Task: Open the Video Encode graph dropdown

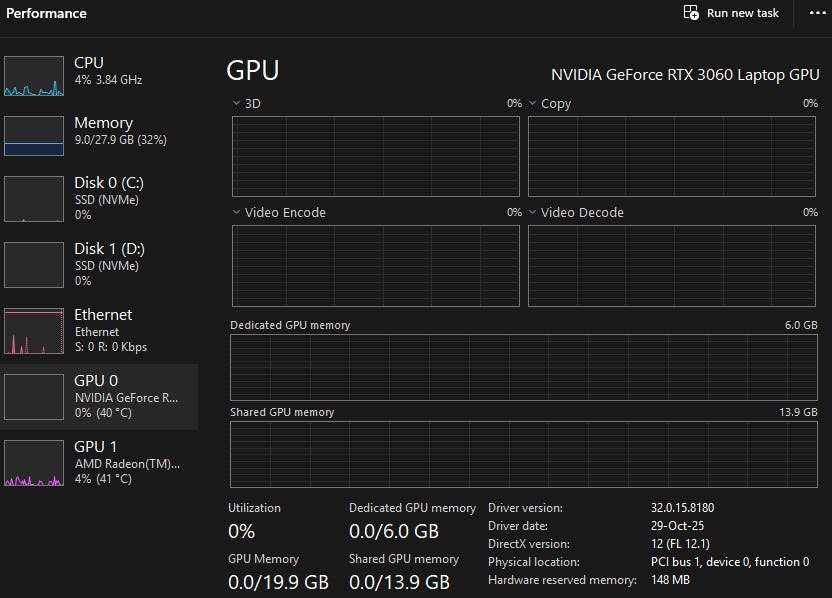Action: (236, 212)
